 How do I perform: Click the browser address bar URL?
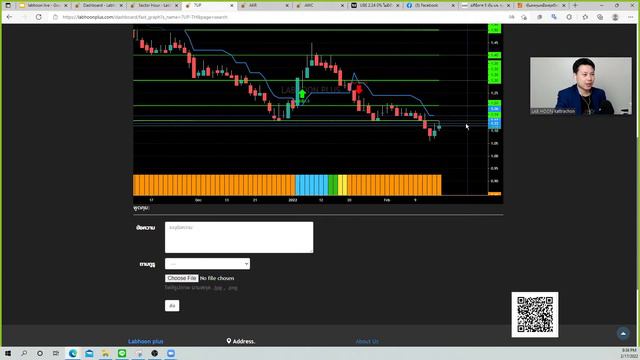coord(145,17)
